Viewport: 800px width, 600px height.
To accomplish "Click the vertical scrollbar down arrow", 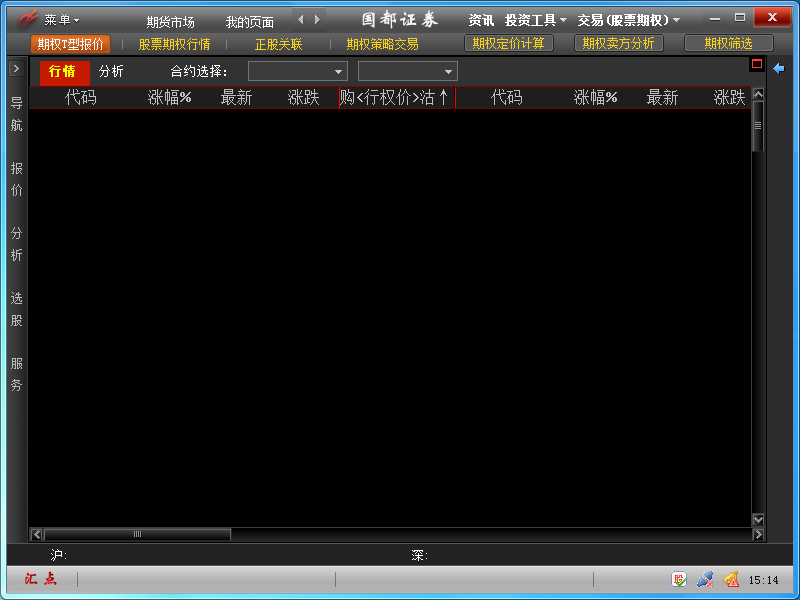I will [x=758, y=520].
